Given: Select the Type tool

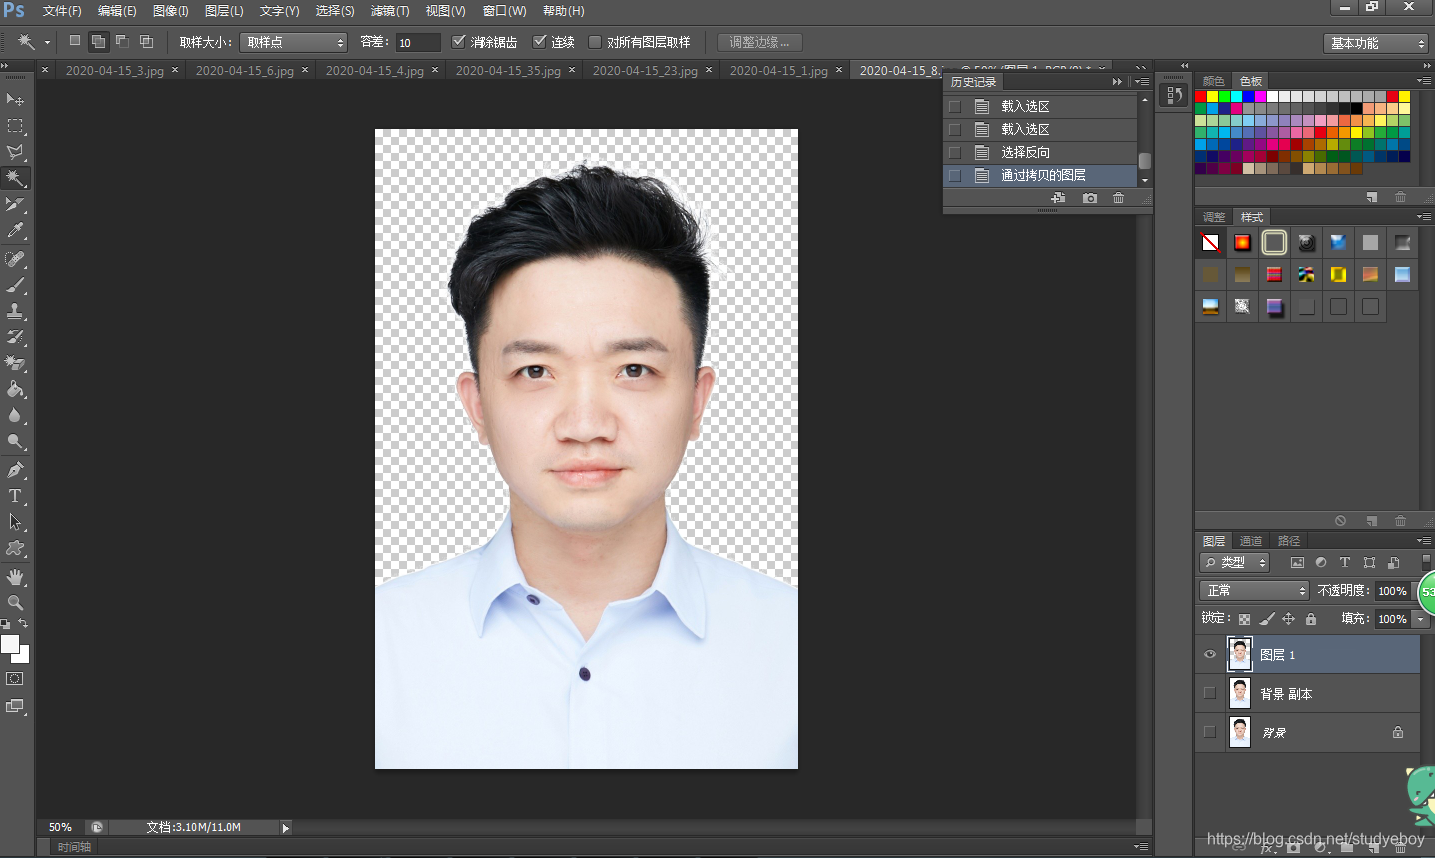Looking at the screenshot, I should click(15, 496).
